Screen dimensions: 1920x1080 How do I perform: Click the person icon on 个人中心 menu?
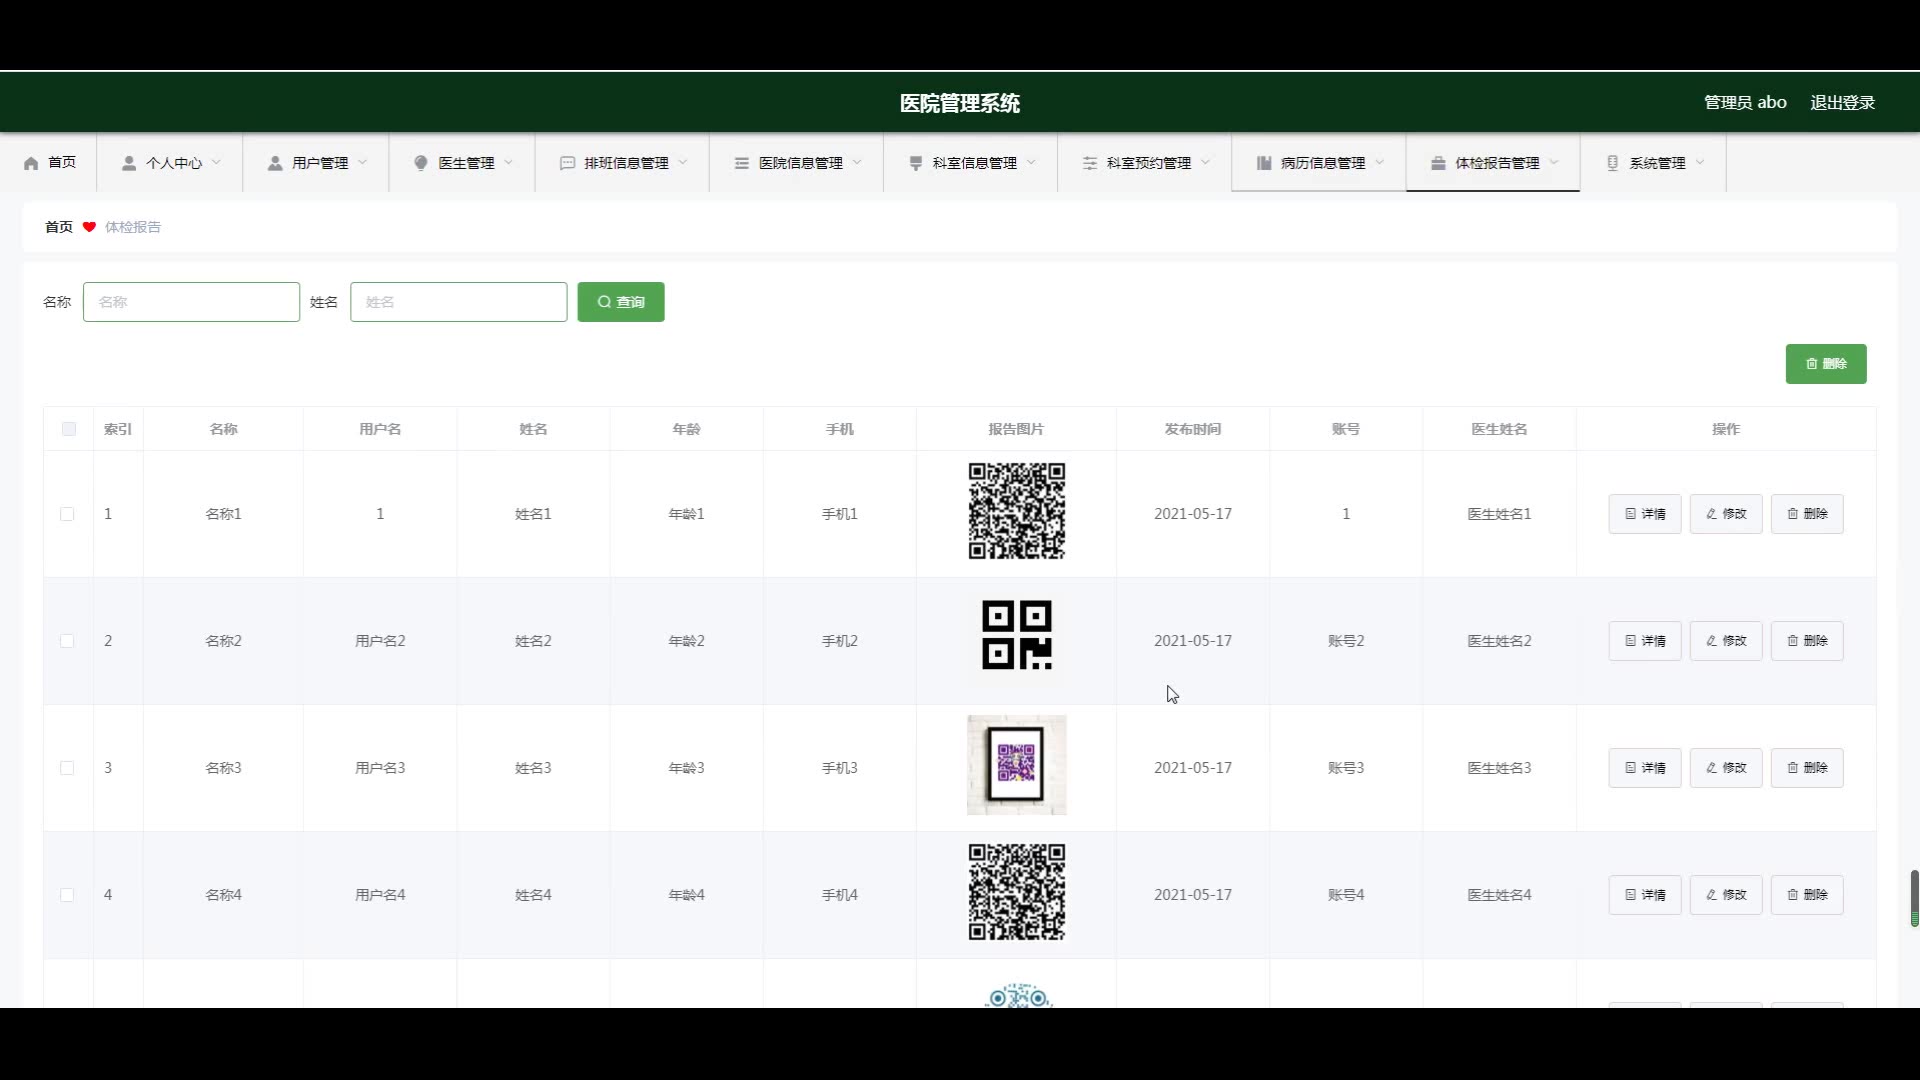(x=129, y=163)
